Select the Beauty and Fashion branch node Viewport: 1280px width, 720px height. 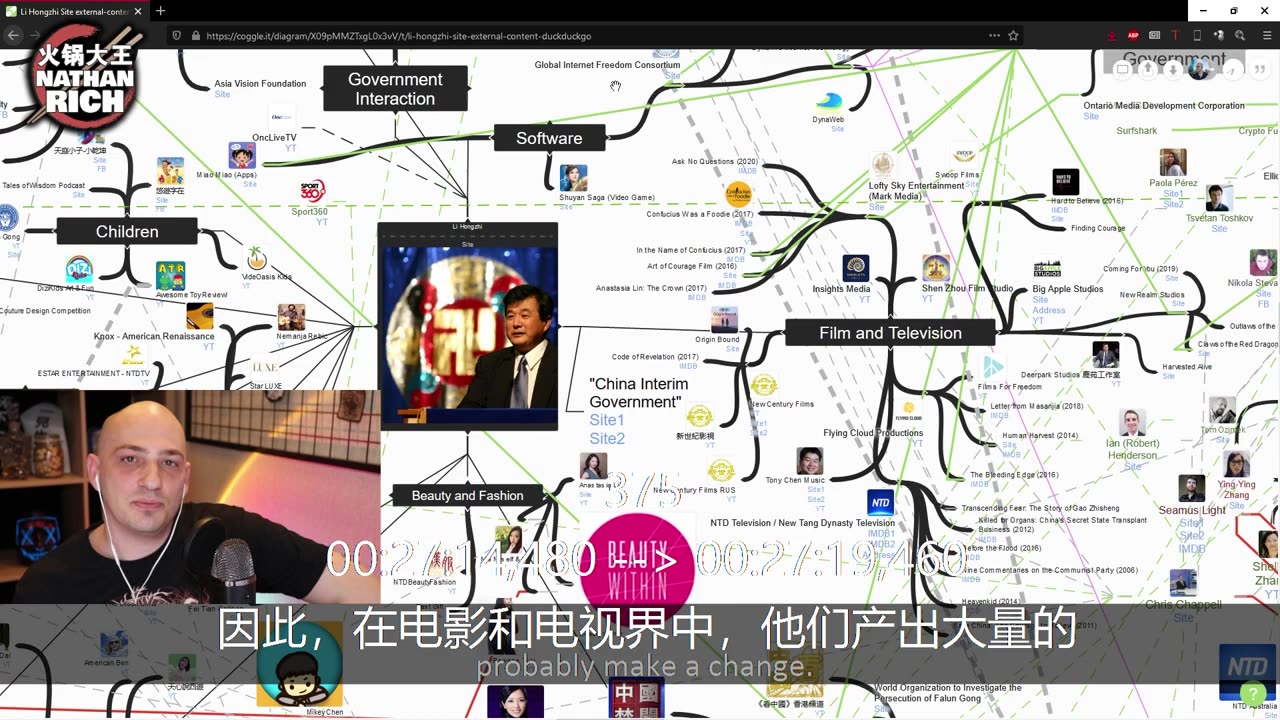point(467,495)
